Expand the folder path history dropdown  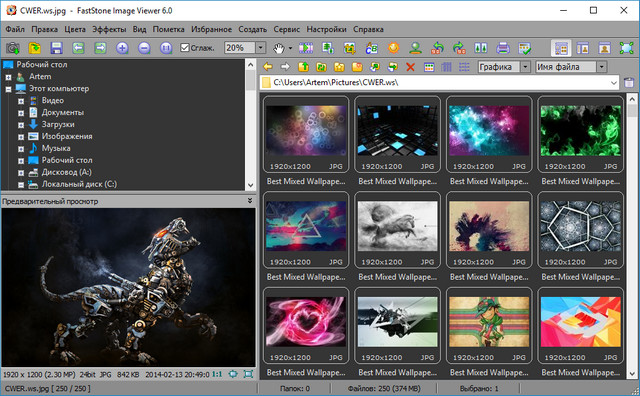(x=614, y=83)
